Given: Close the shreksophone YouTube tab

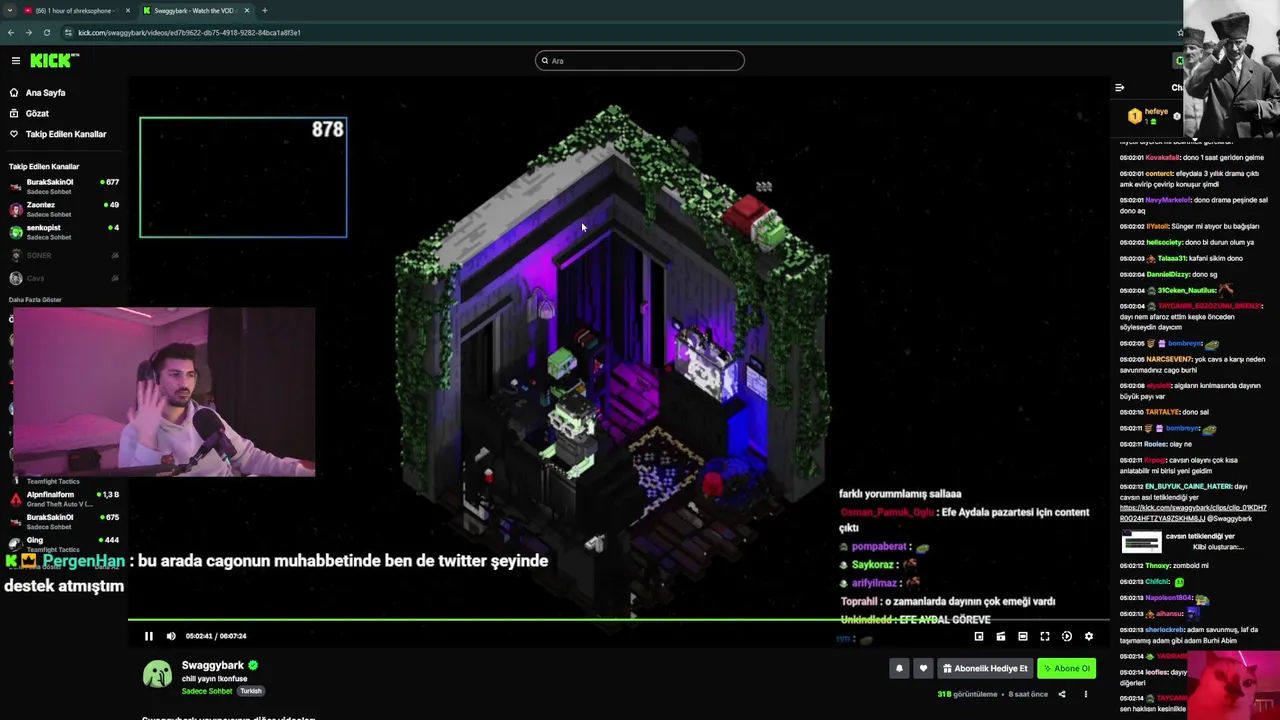Looking at the screenshot, I should pos(128,11).
